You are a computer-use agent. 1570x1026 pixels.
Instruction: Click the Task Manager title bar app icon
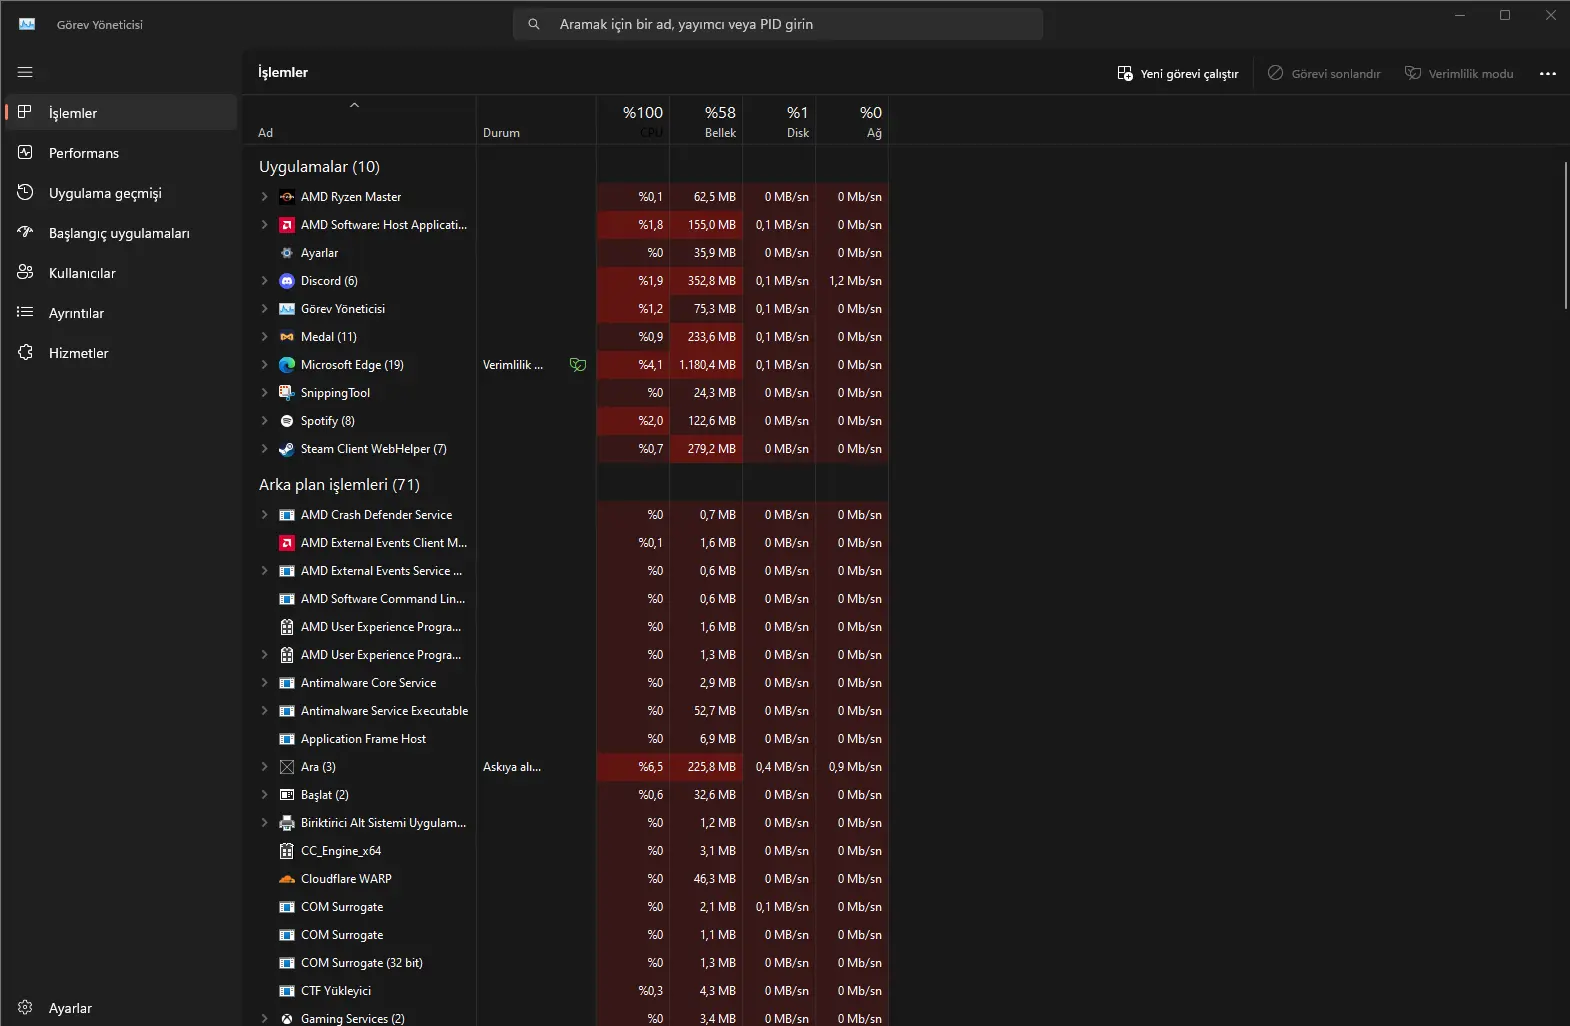tap(27, 24)
